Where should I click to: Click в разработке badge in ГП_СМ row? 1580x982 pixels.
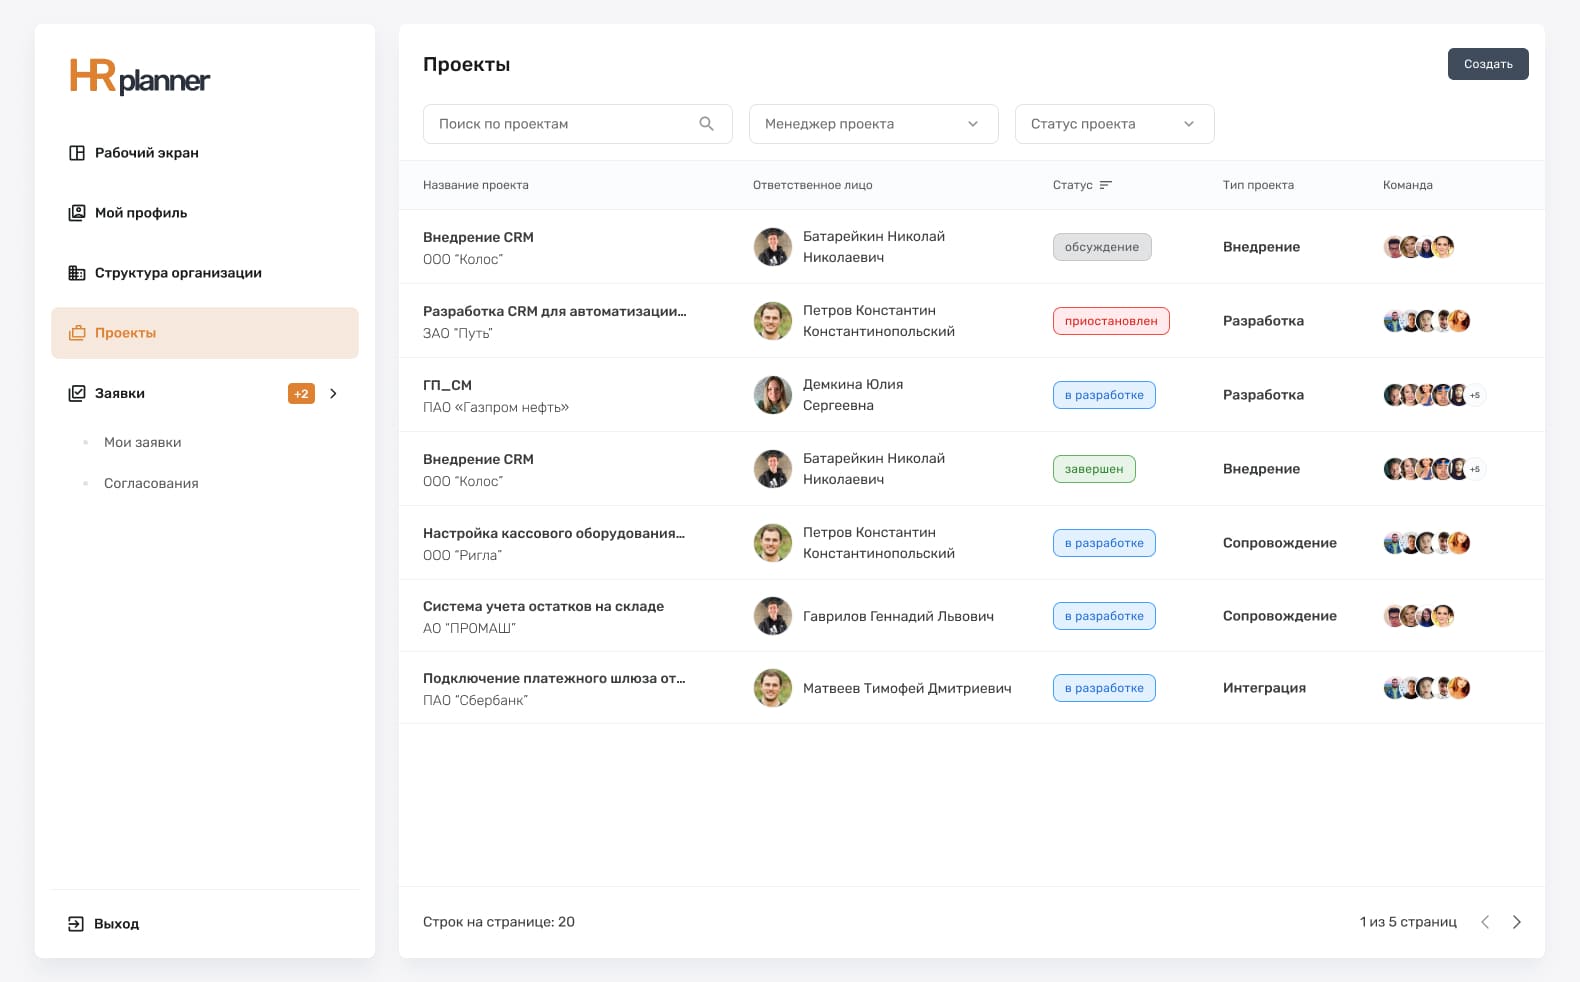(1104, 395)
